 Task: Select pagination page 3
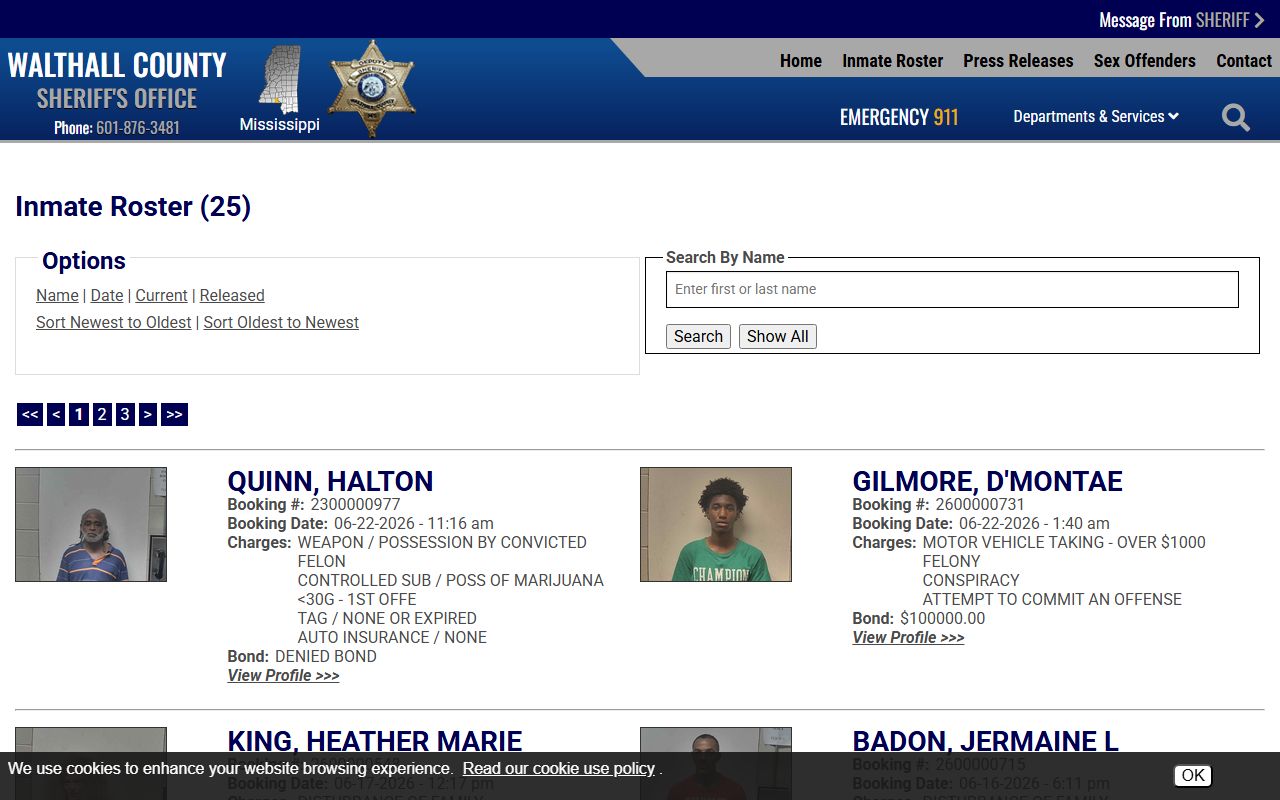click(x=125, y=414)
